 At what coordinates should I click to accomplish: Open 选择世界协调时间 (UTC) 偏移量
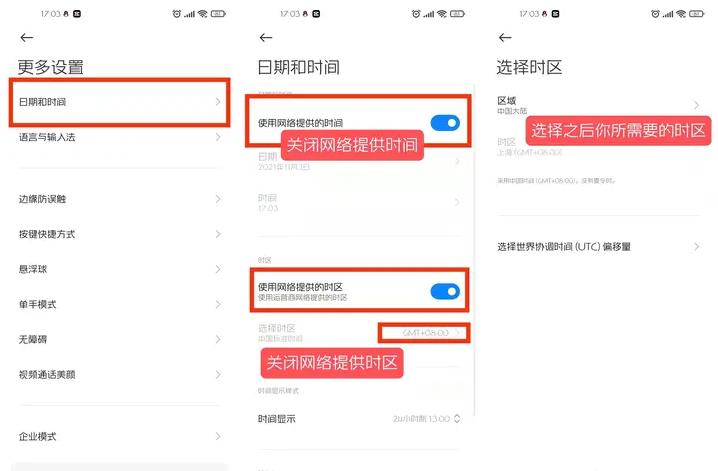point(599,247)
